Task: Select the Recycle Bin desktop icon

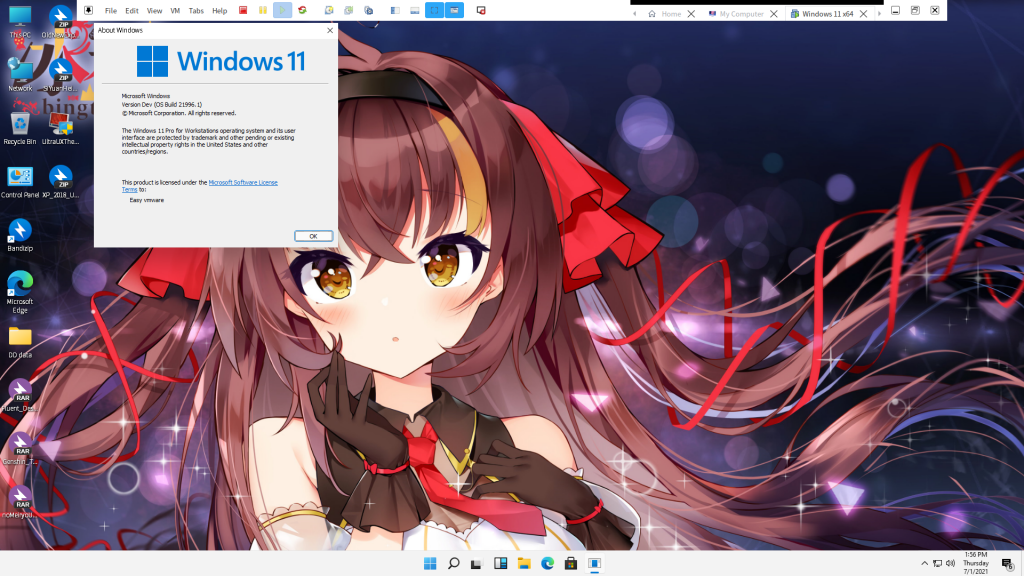Action: point(20,128)
